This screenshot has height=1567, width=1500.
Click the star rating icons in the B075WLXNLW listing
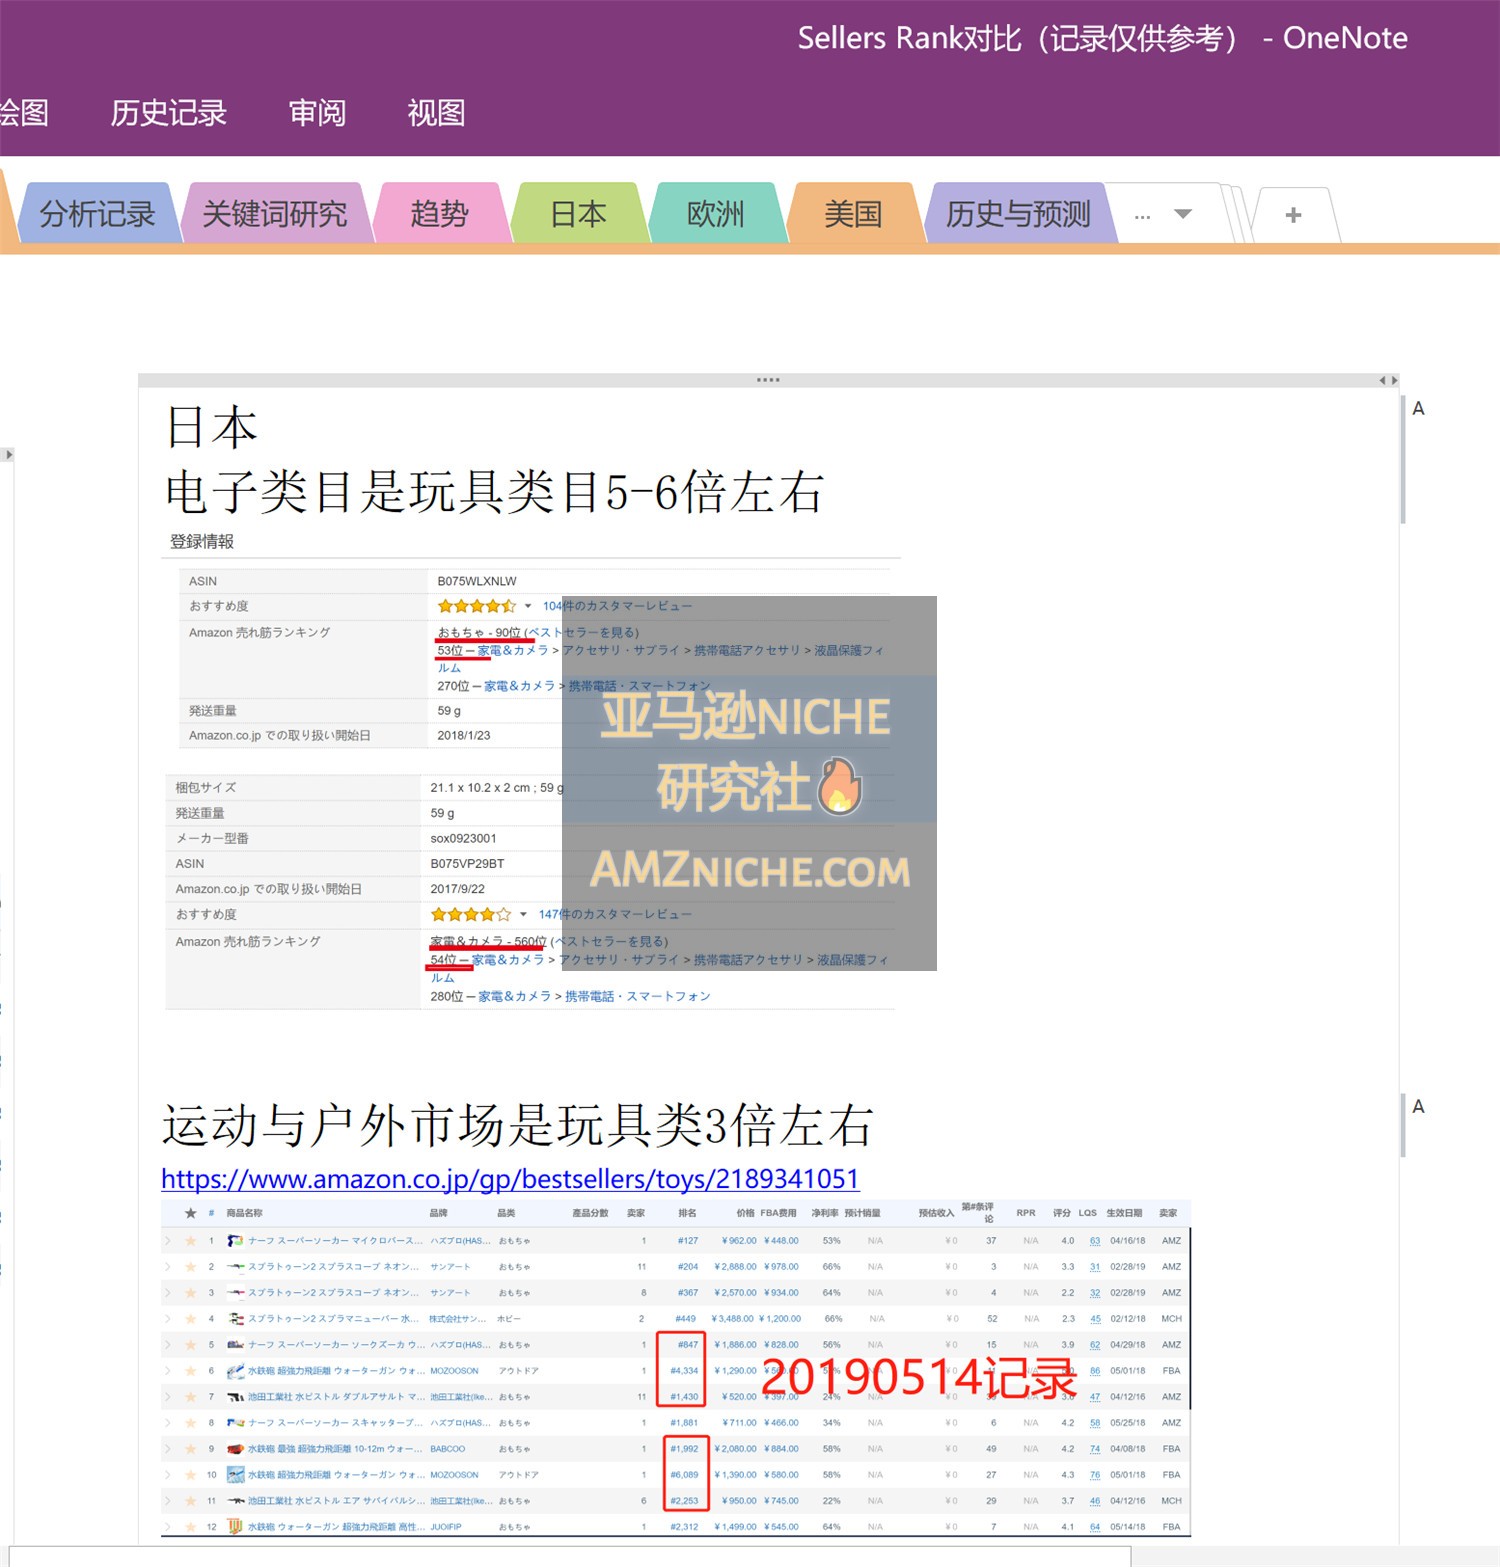point(477,606)
